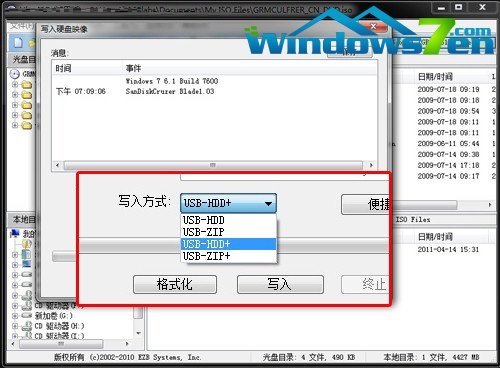Click the 时间 column header in message list

[x=63, y=69]
